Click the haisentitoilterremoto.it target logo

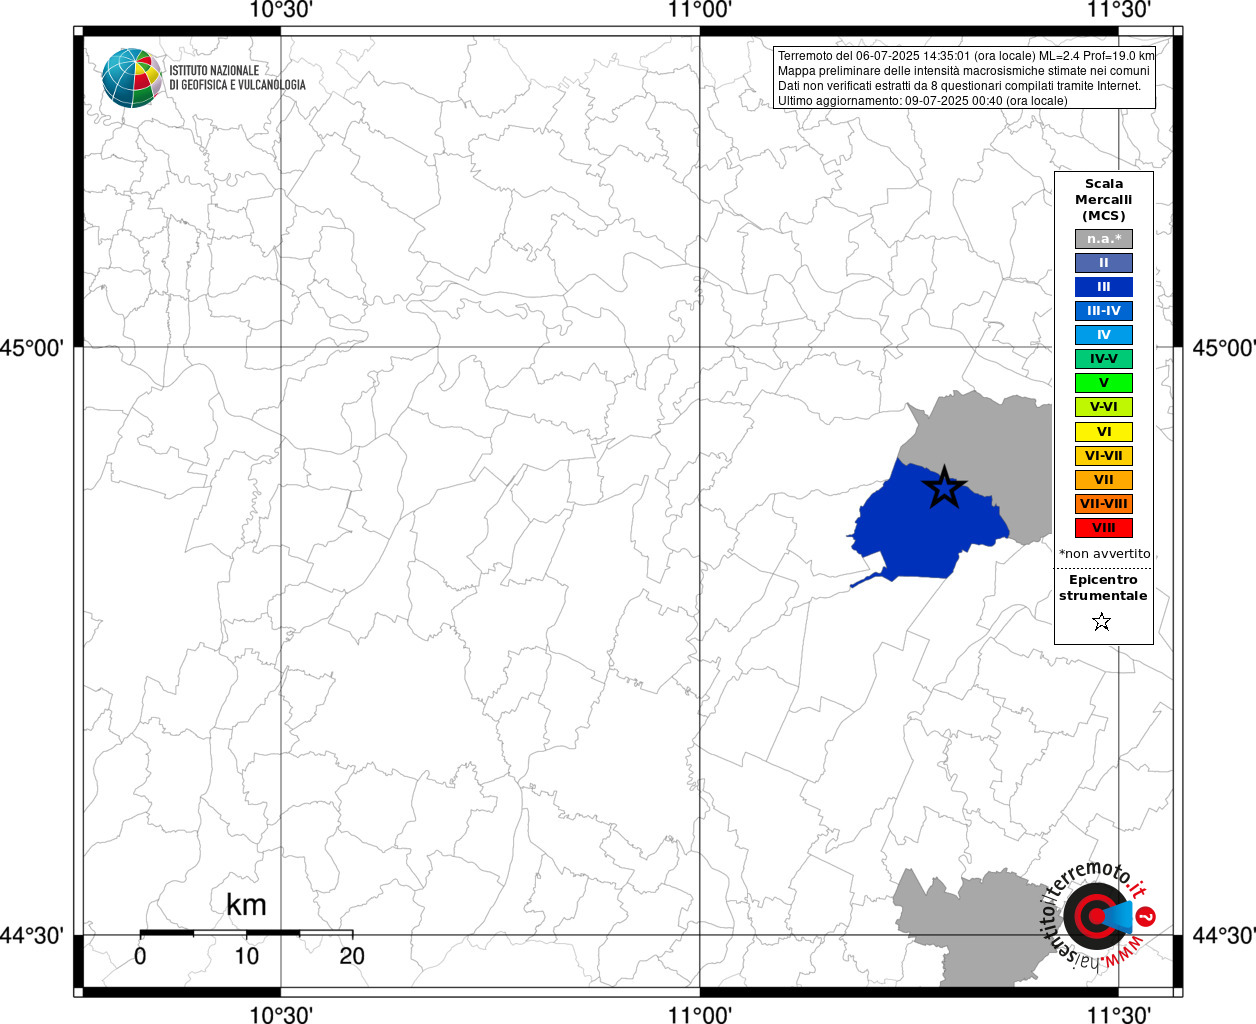tap(1100, 916)
